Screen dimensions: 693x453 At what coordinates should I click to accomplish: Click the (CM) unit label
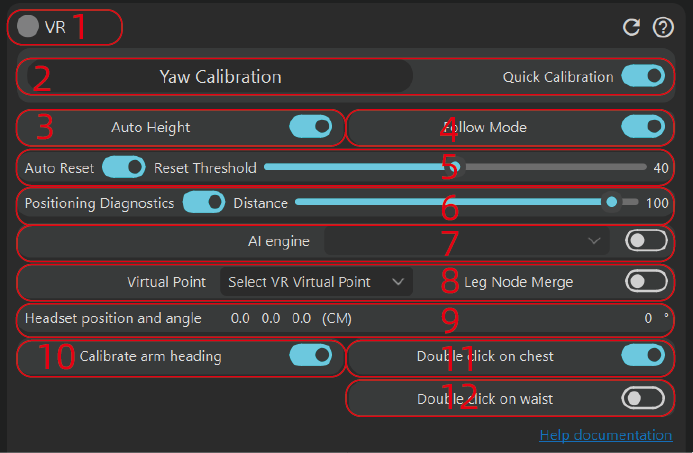point(337,318)
